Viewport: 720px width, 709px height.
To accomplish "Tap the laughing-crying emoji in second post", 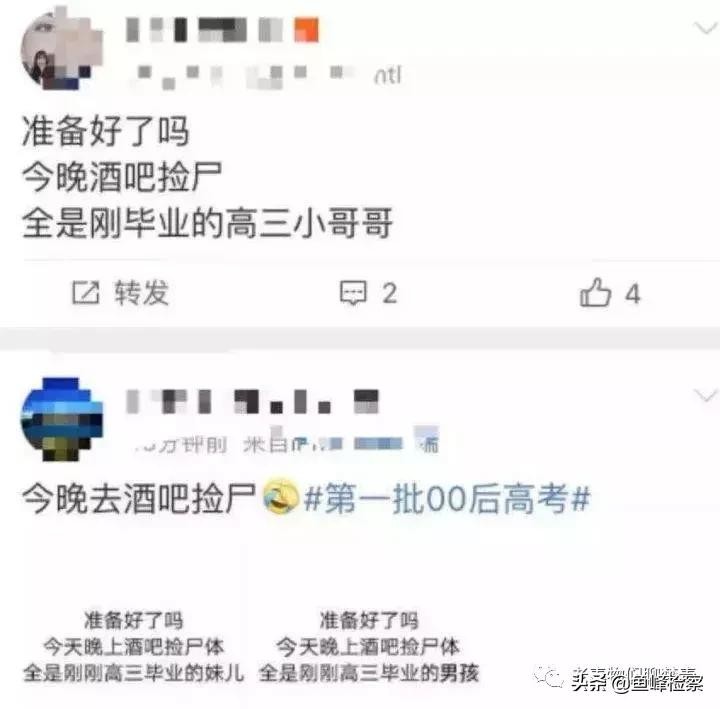I will [281, 496].
